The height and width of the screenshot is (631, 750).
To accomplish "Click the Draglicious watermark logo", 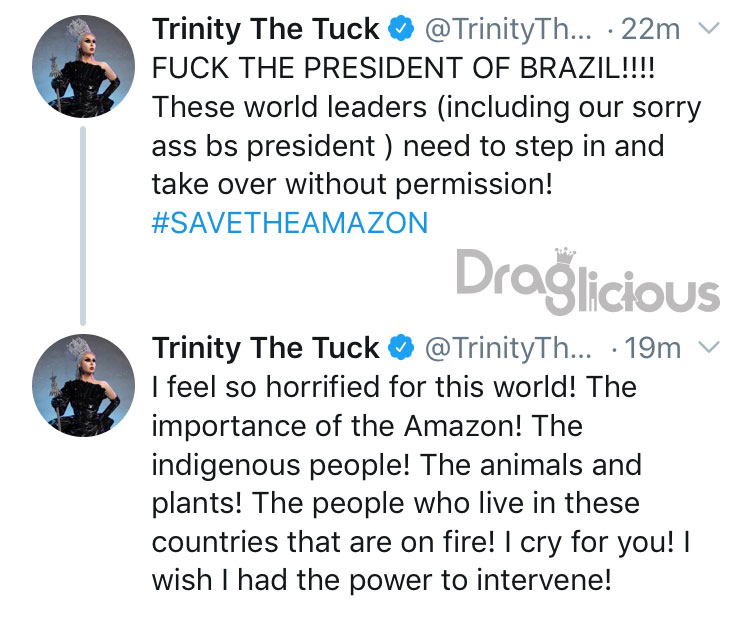I will coord(588,282).
